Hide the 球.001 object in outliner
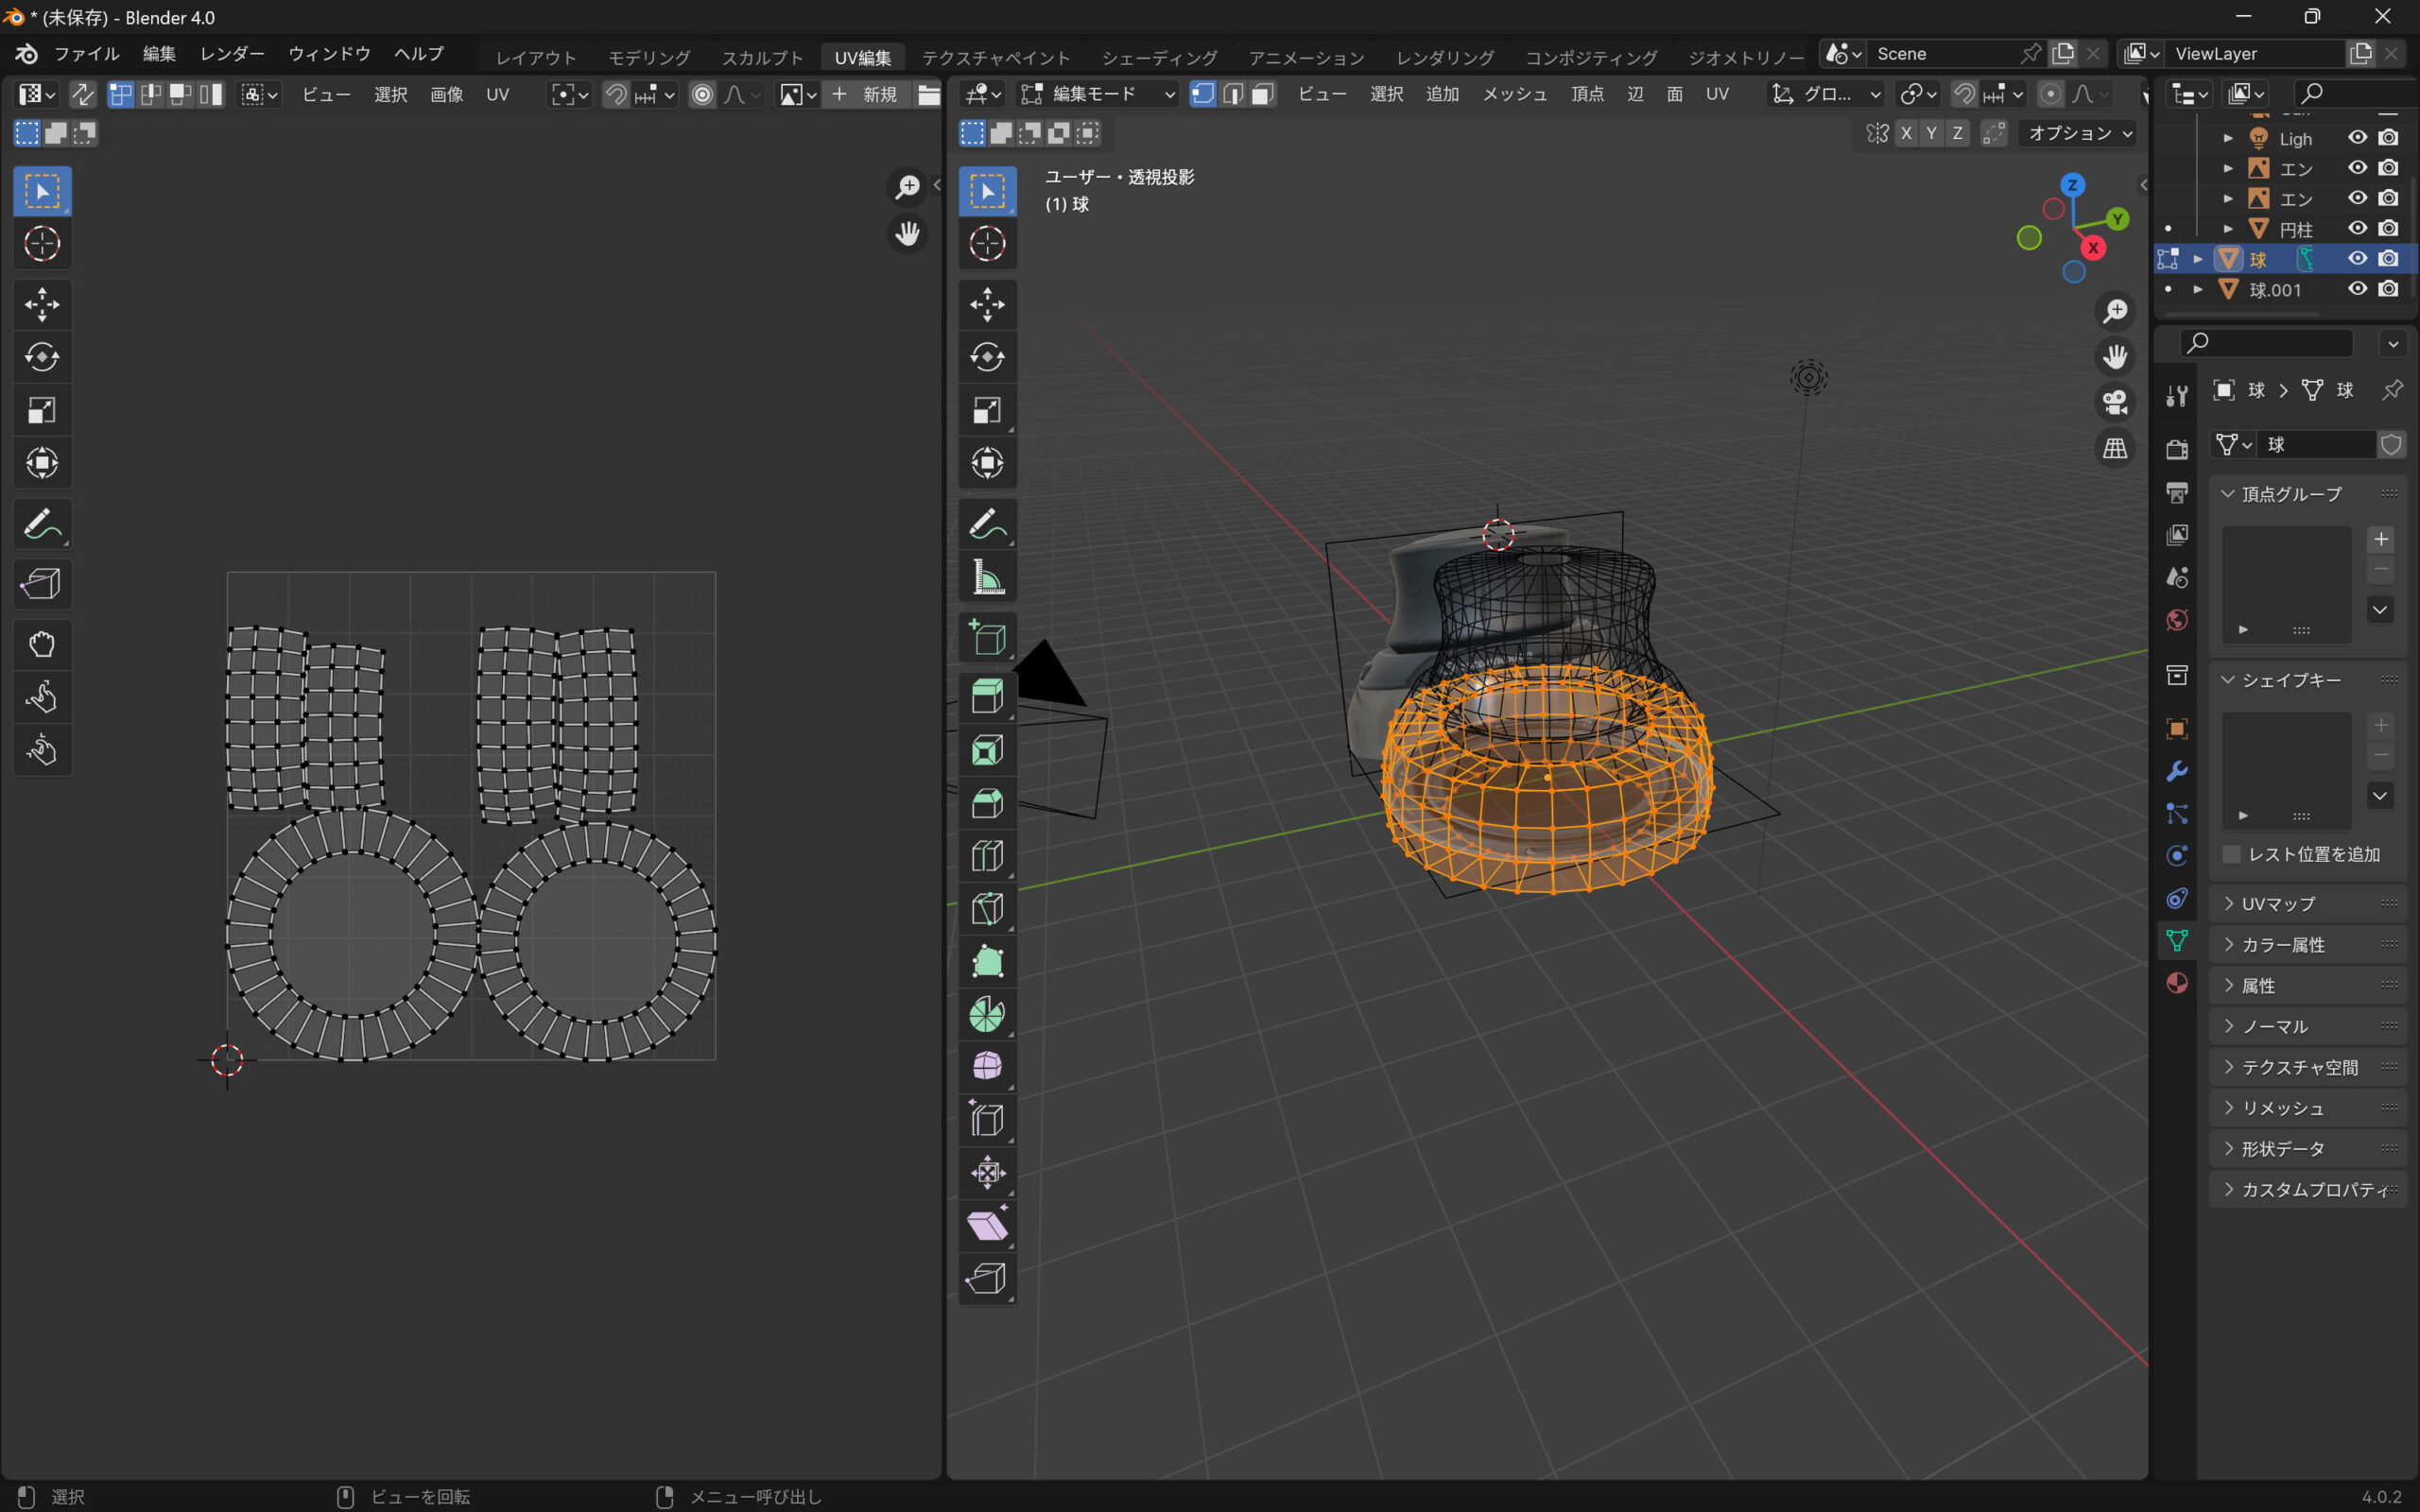 (2357, 289)
